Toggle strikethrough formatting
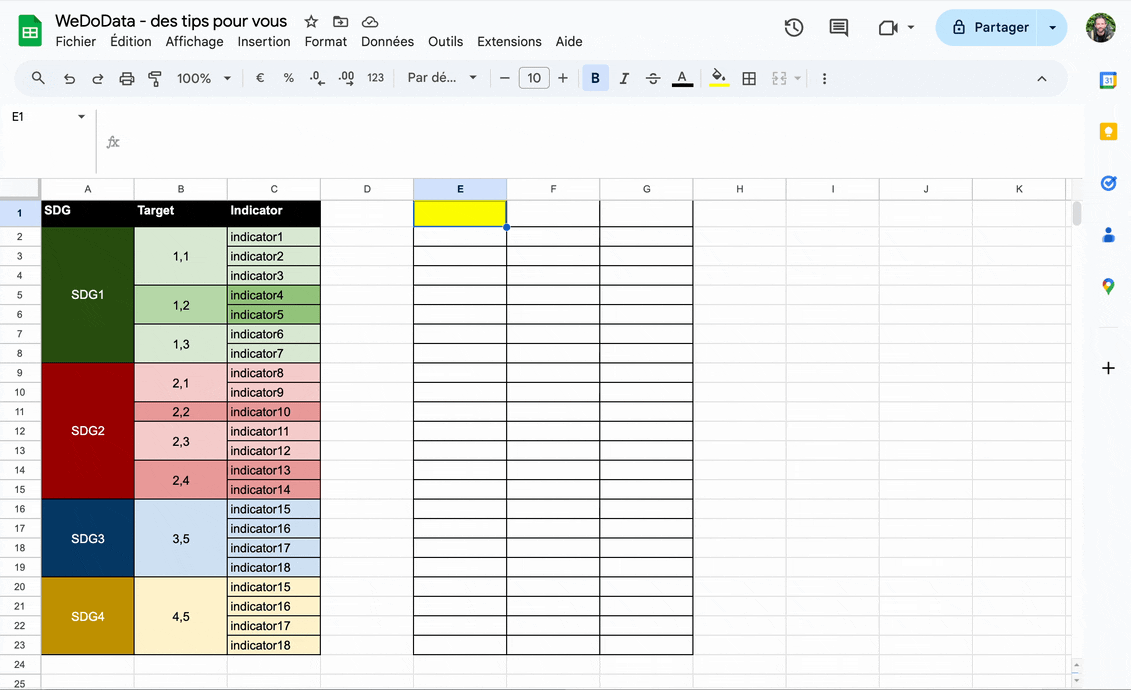 pos(653,78)
